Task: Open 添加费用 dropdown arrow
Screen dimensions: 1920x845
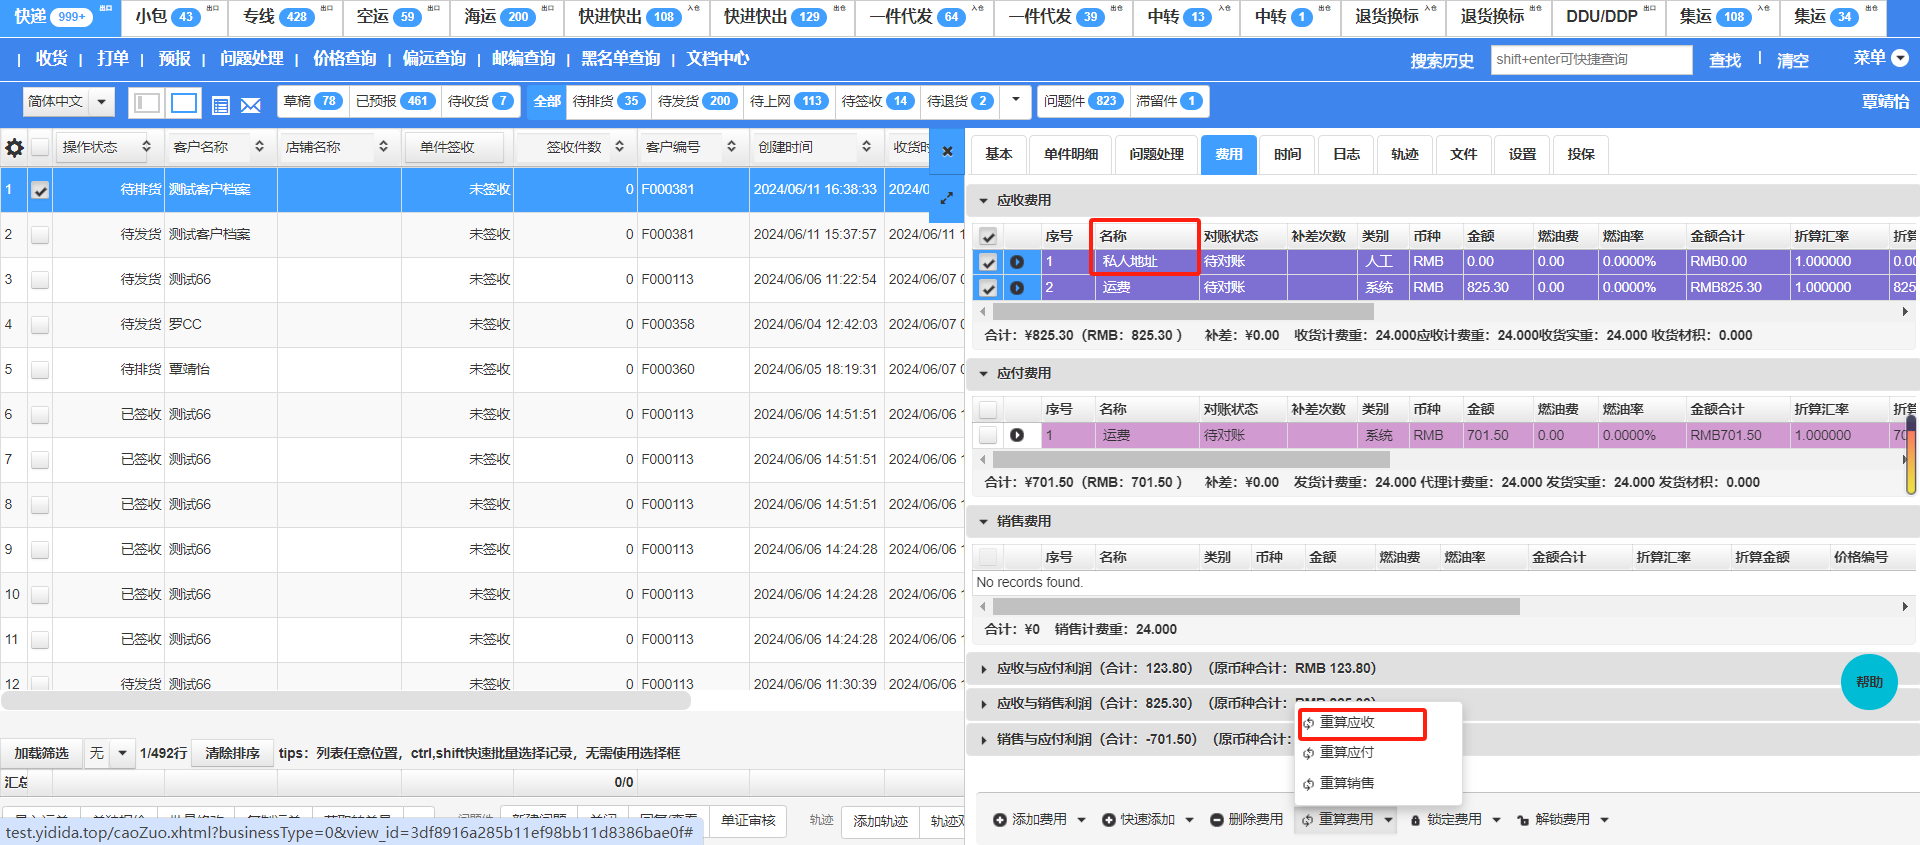Action: point(1081,820)
